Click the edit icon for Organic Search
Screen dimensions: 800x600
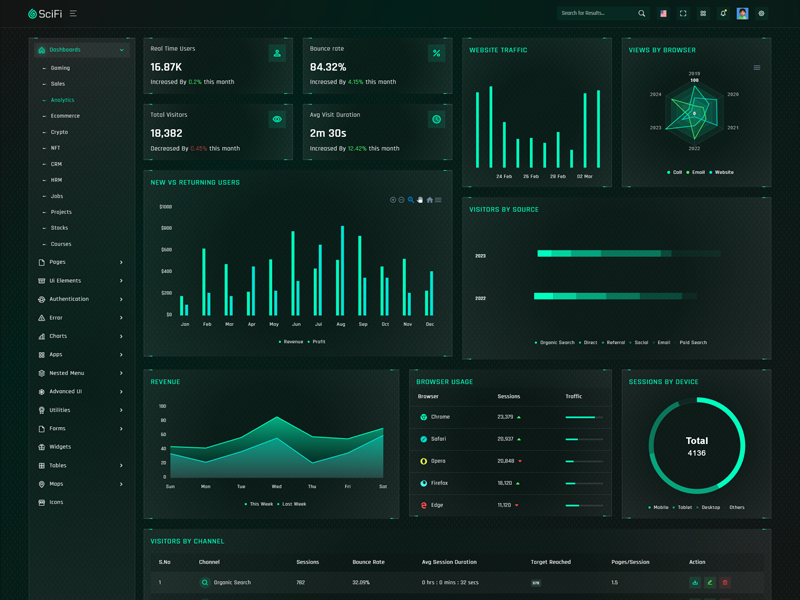(710, 582)
